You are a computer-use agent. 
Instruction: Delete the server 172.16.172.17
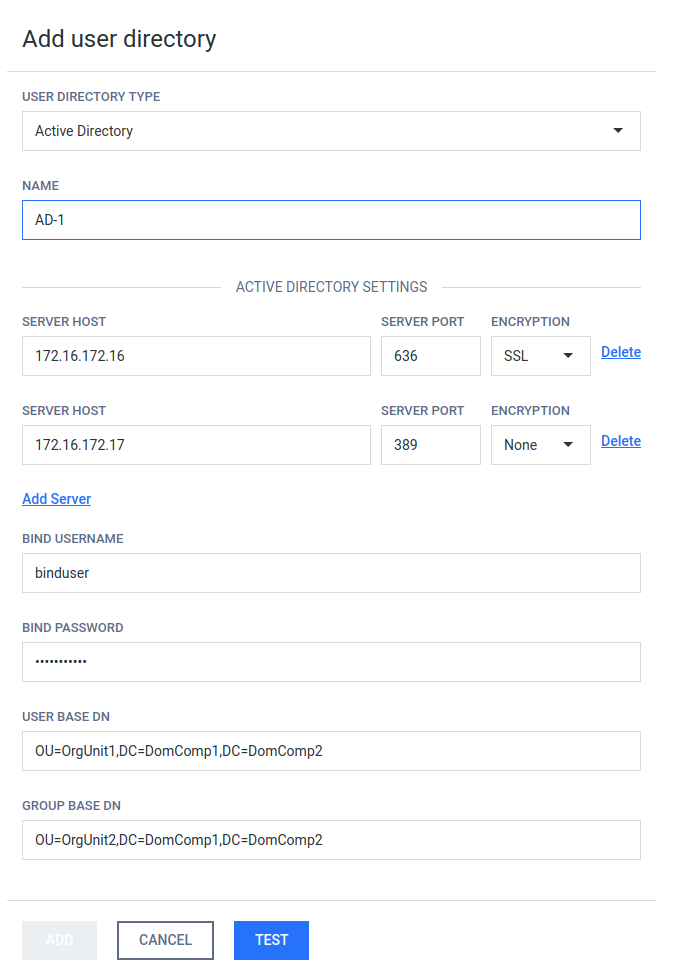click(x=620, y=440)
